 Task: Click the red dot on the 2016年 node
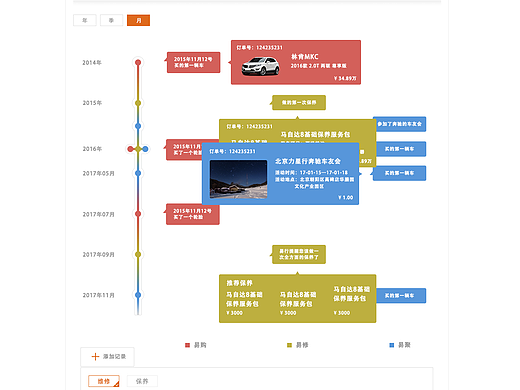click(x=130, y=149)
